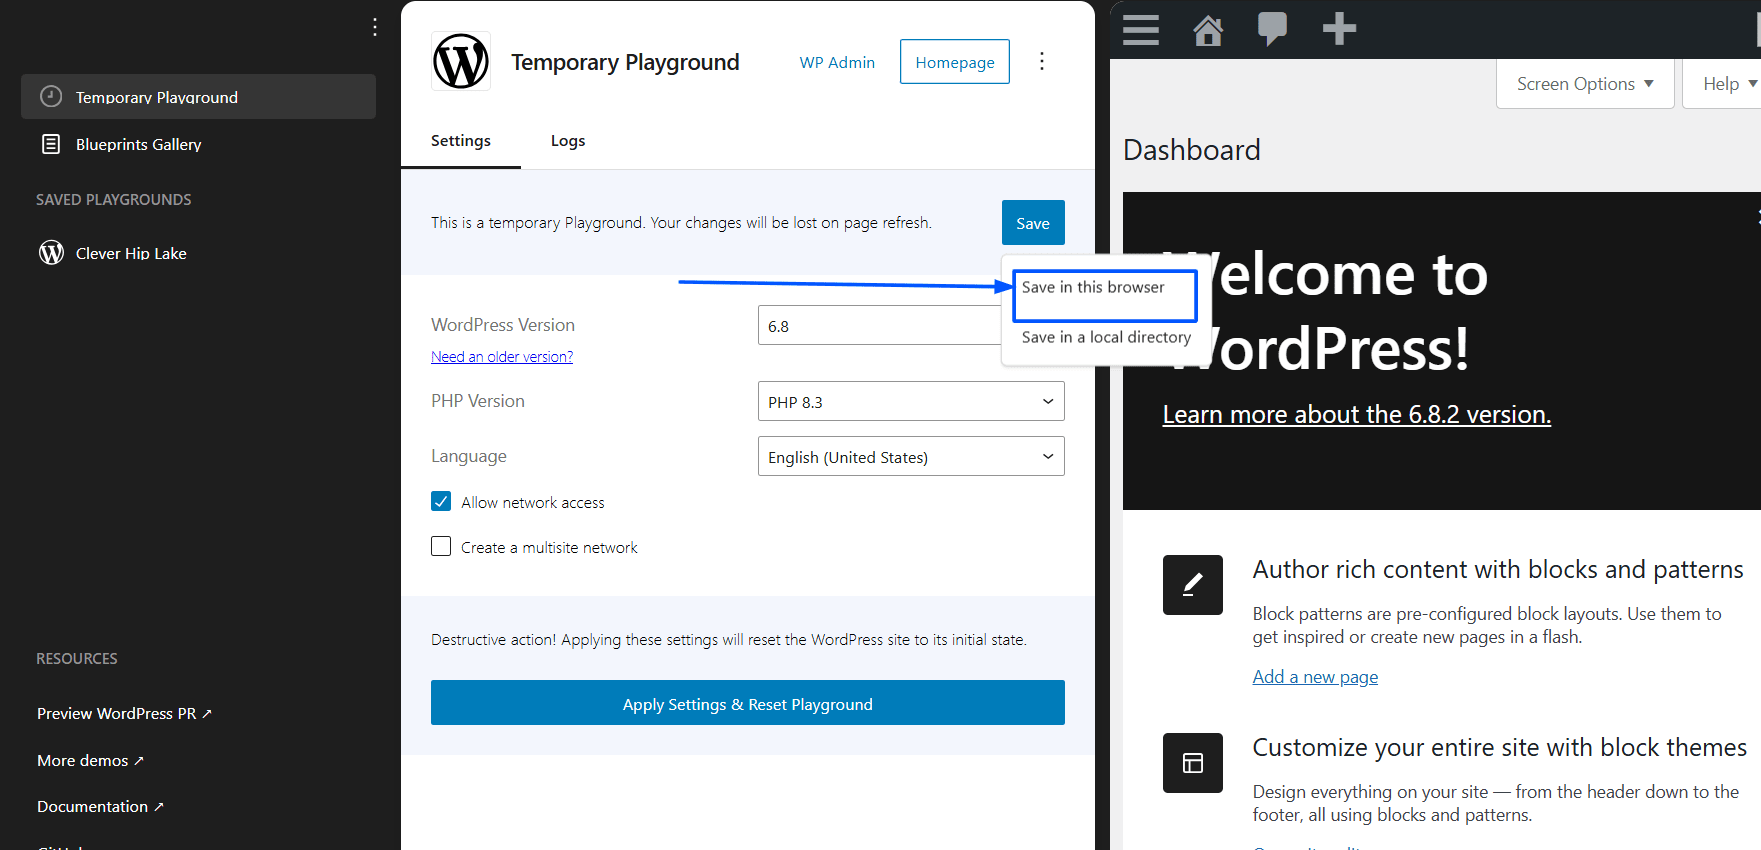The height and width of the screenshot is (850, 1761).
Task: Click the clock icon beside Temporary Playground
Action: [51, 96]
